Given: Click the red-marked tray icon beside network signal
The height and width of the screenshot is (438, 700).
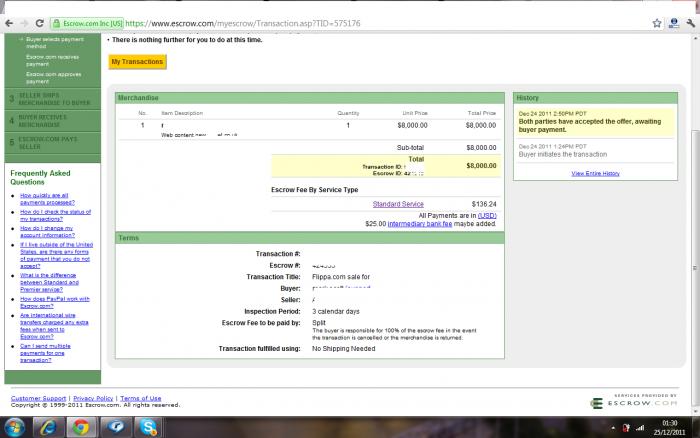Looking at the screenshot, I should tap(626, 428).
